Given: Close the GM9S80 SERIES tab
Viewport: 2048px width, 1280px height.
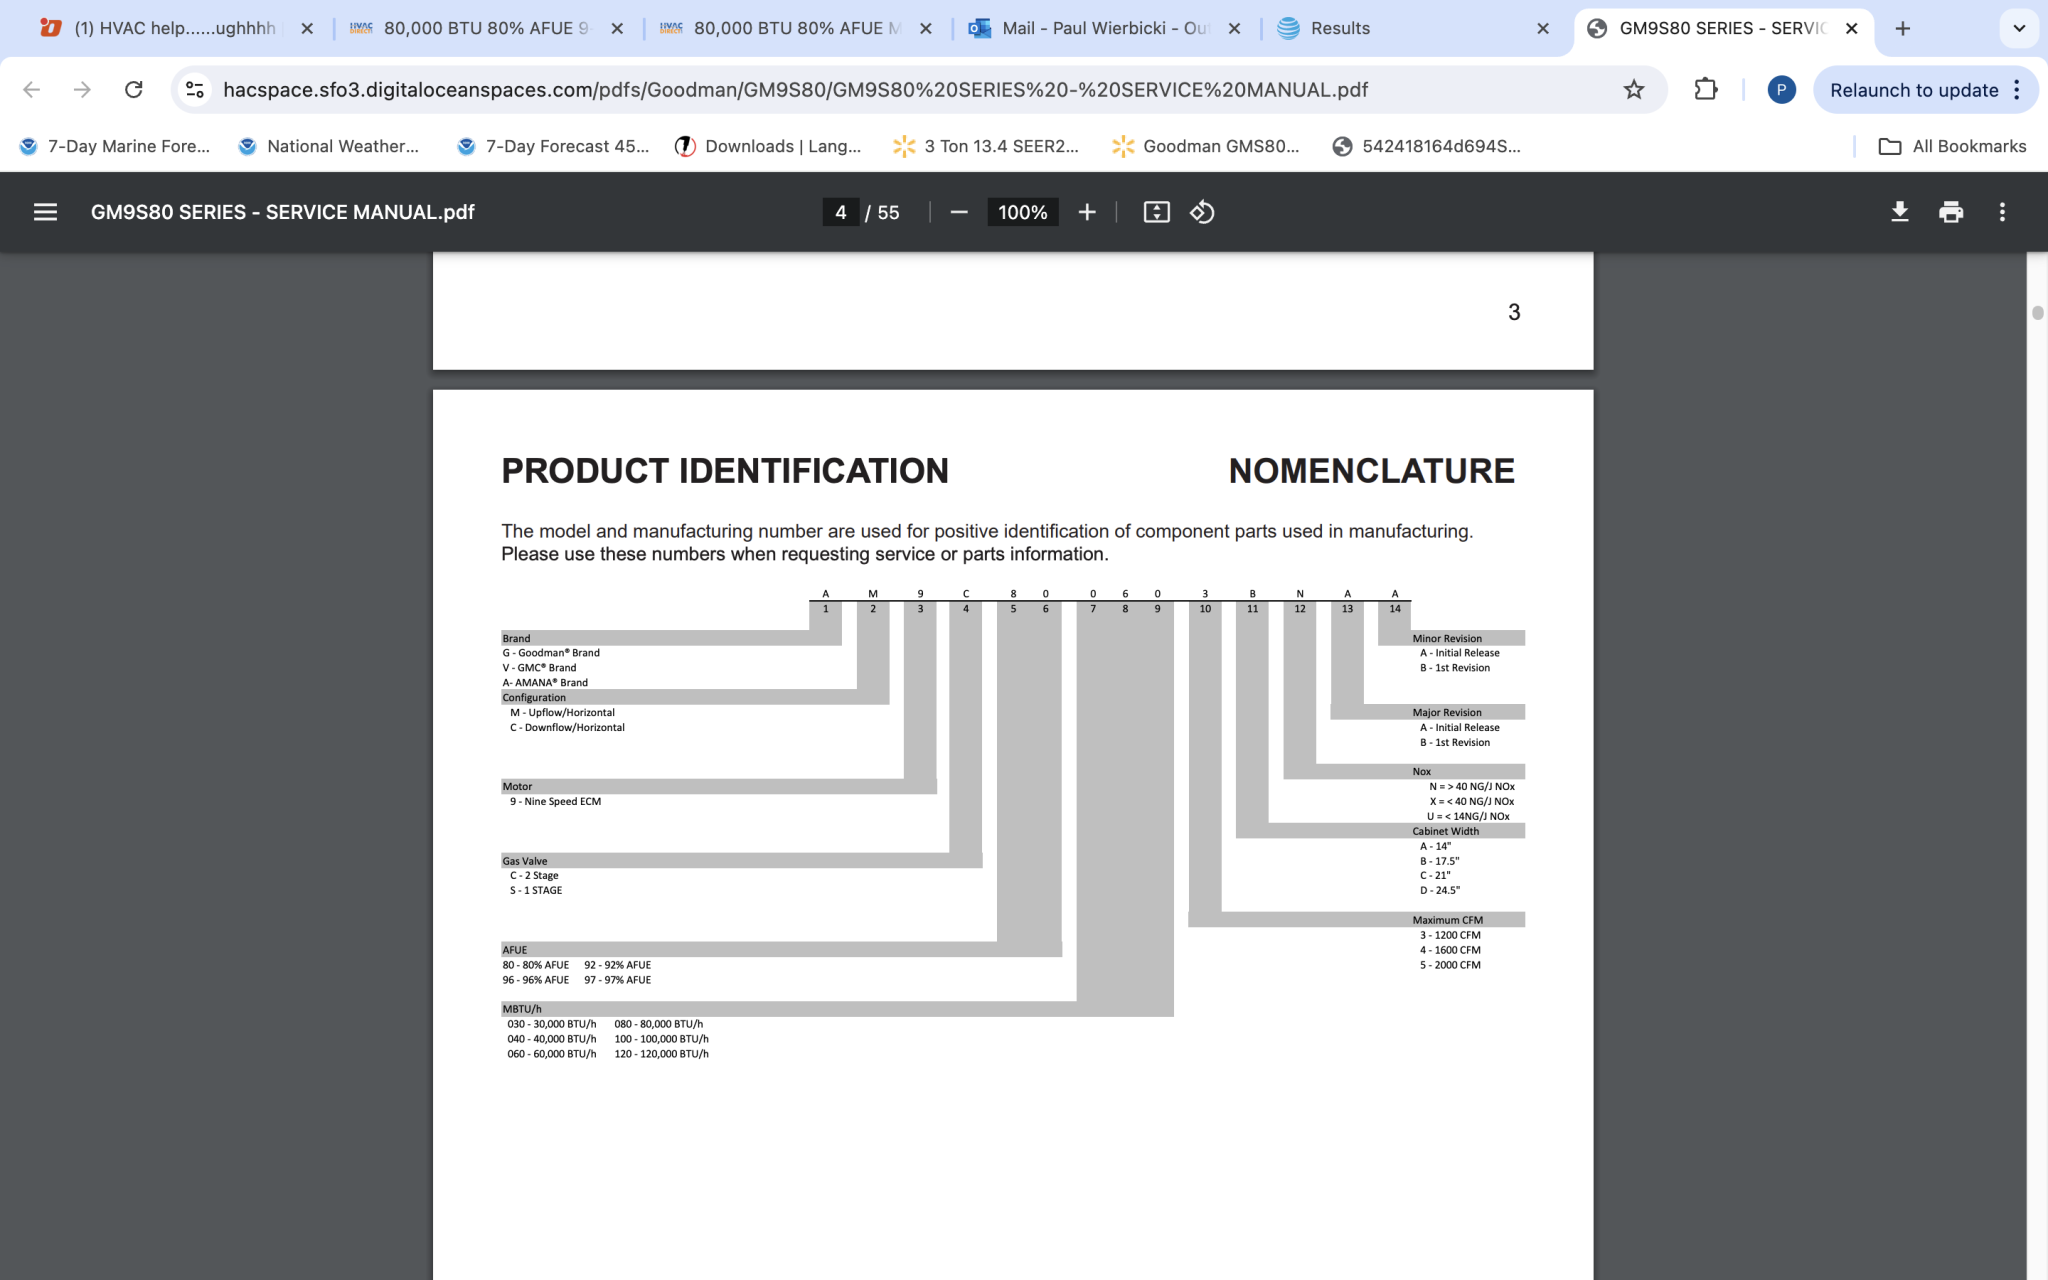Looking at the screenshot, I should click(1852, 28).
